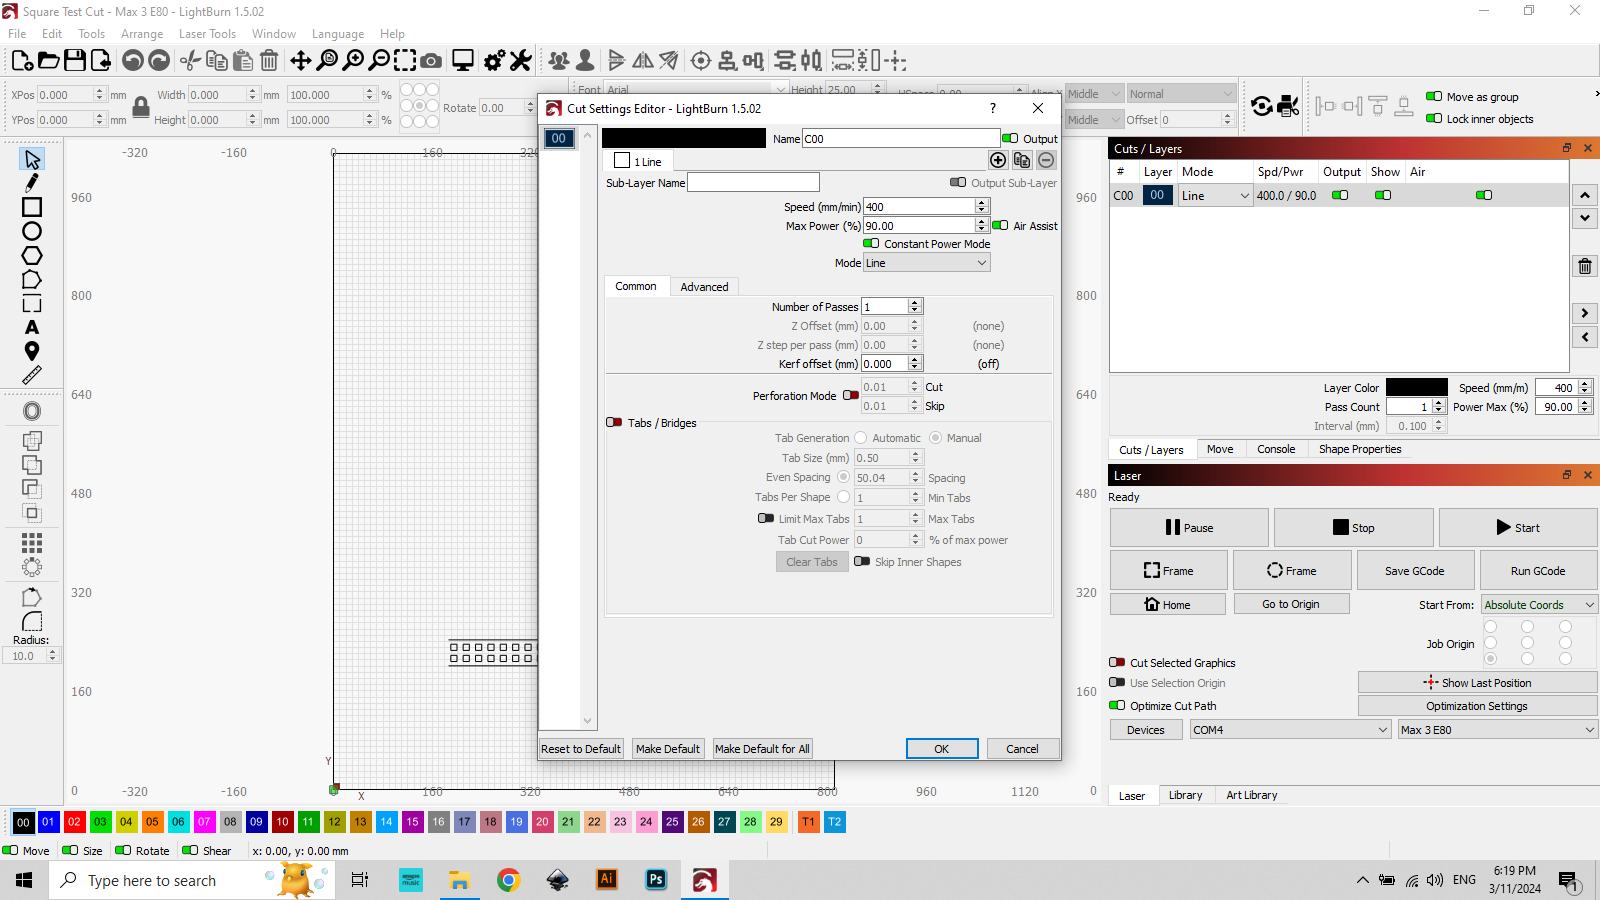Add a sub-layer with the plus icon

coord(998,160)
